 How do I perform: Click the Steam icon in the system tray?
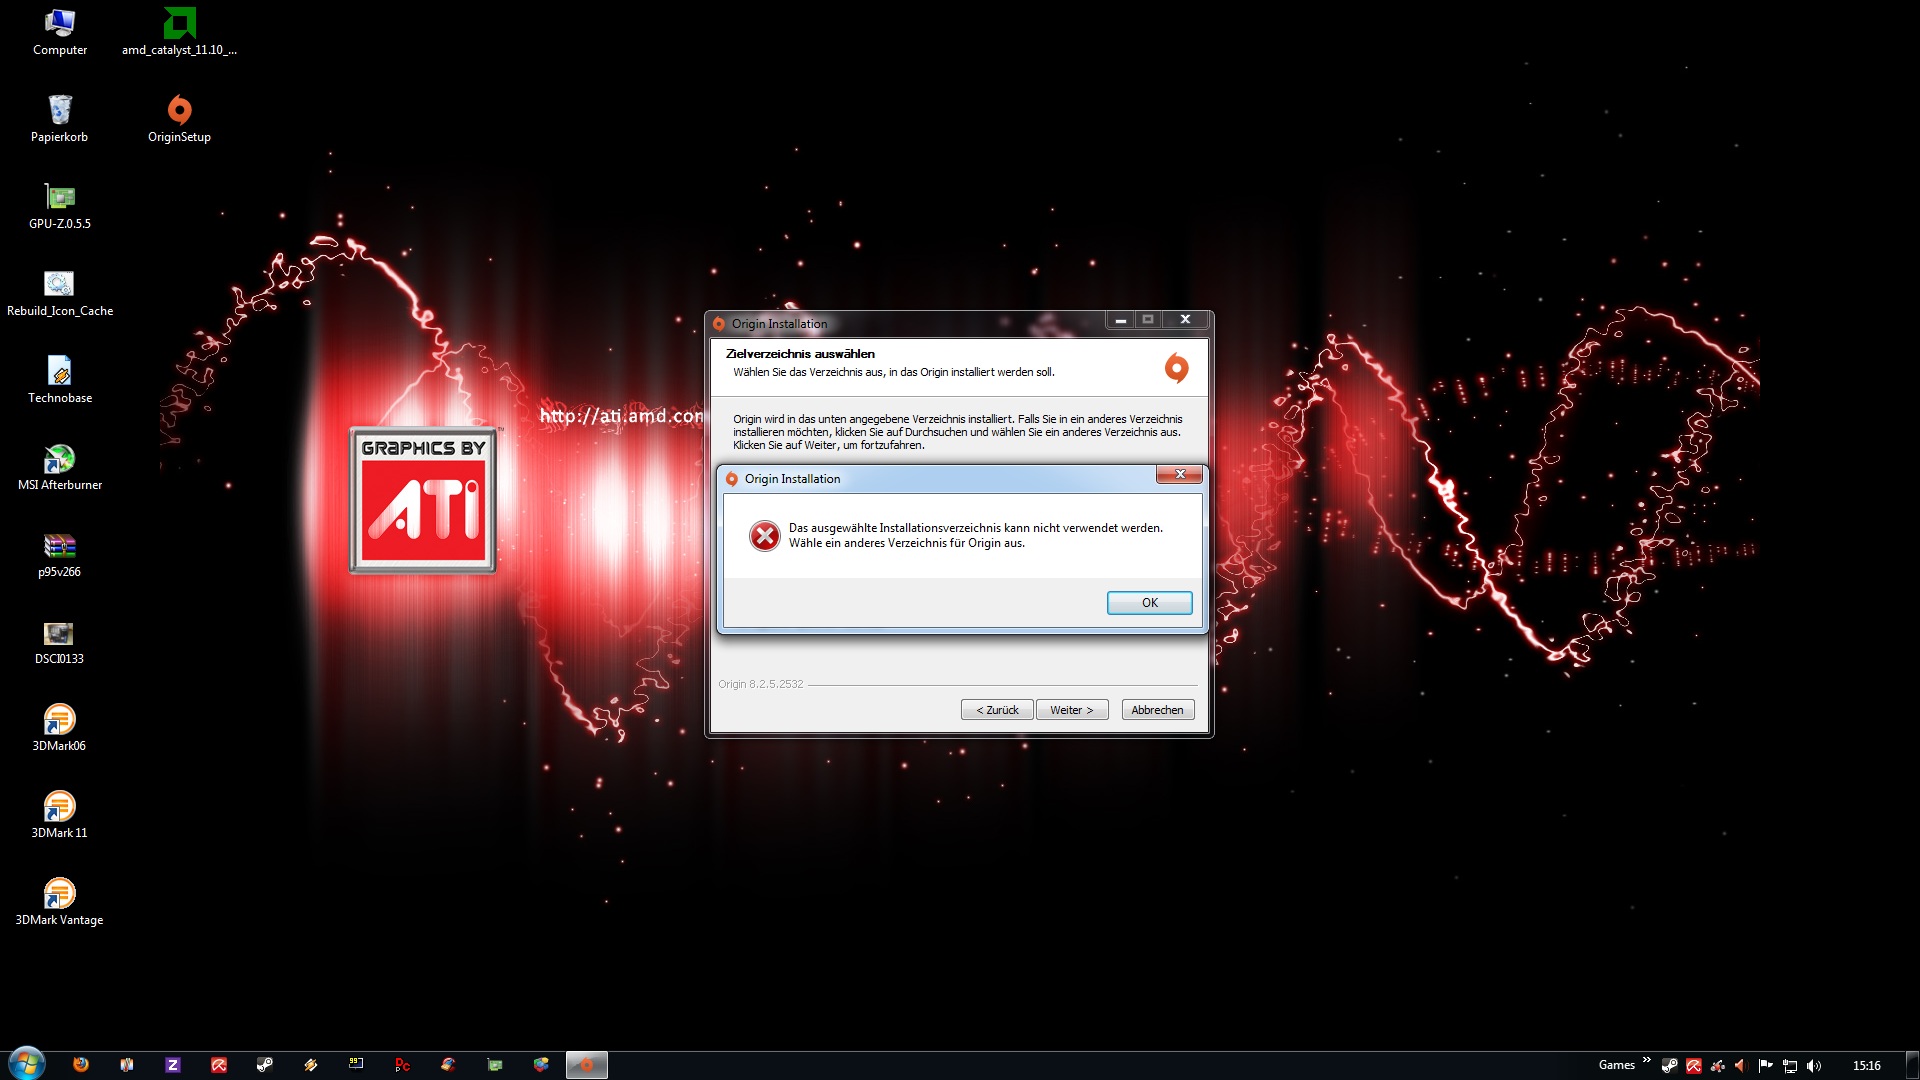(x=1670, y=1066)
